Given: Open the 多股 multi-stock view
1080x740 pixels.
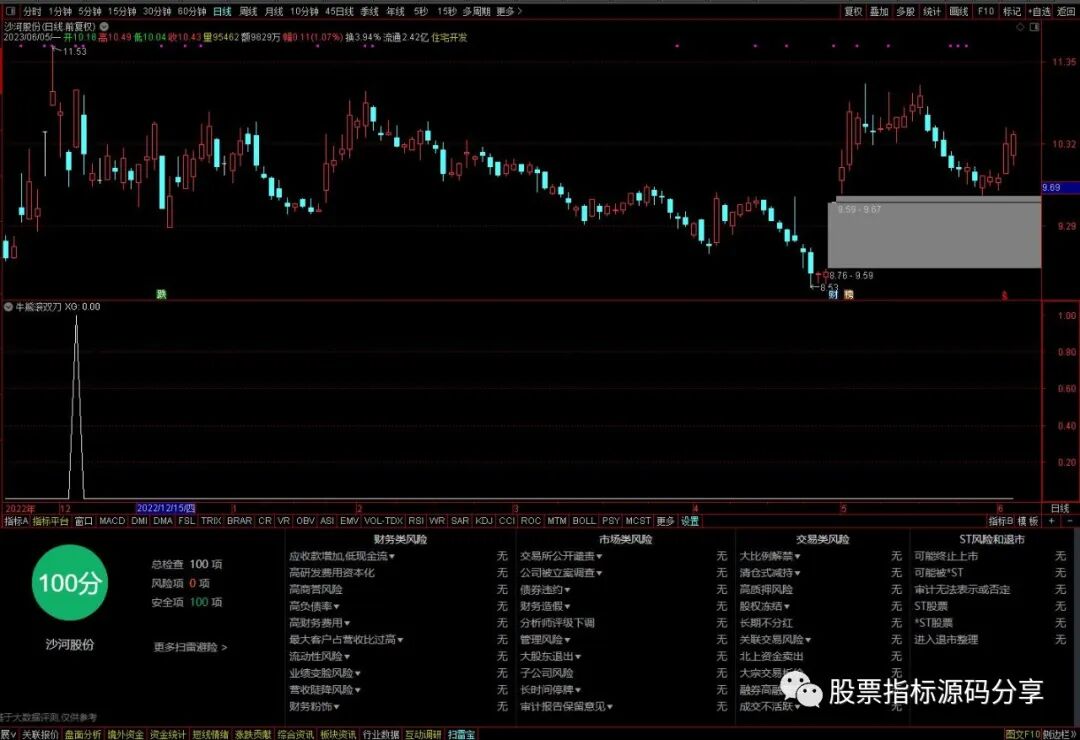Looking at the screenshot, I should (905, 11).
